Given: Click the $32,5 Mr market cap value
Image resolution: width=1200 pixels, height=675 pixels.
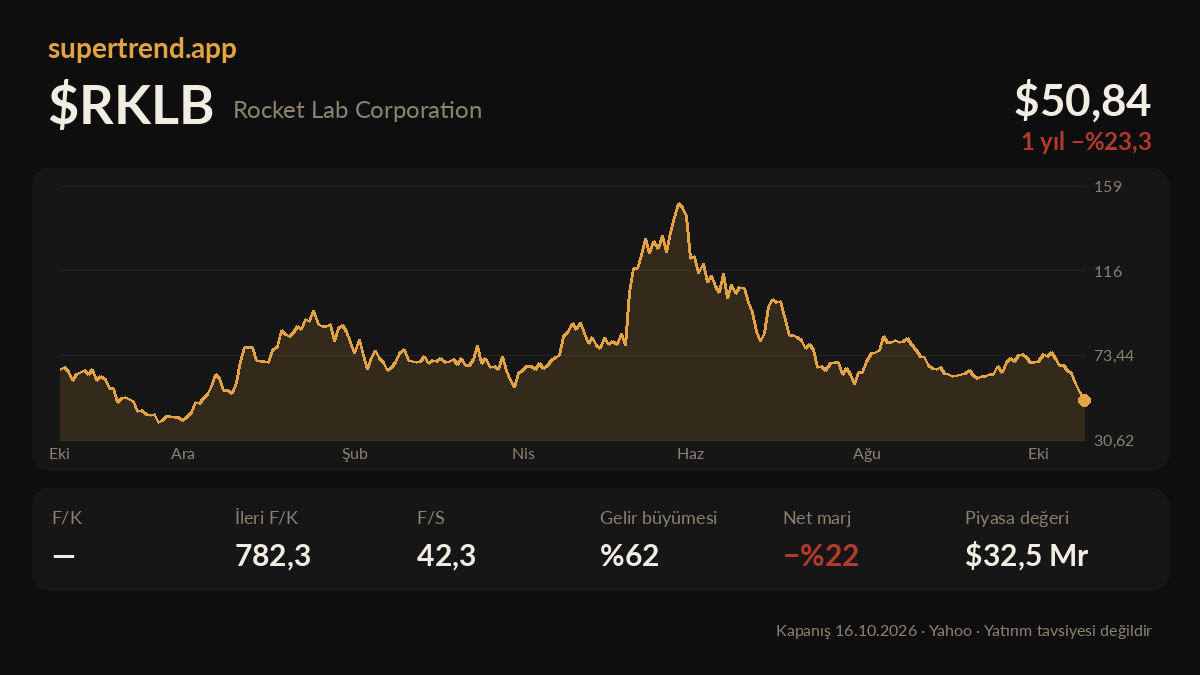Looking at the screenshot, I should tap(1027, 555).
